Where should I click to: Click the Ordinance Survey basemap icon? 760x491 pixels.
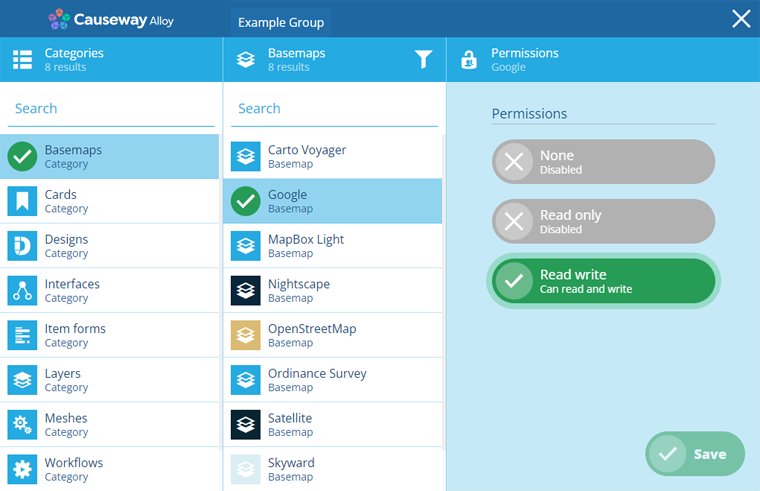coord(246,380)
